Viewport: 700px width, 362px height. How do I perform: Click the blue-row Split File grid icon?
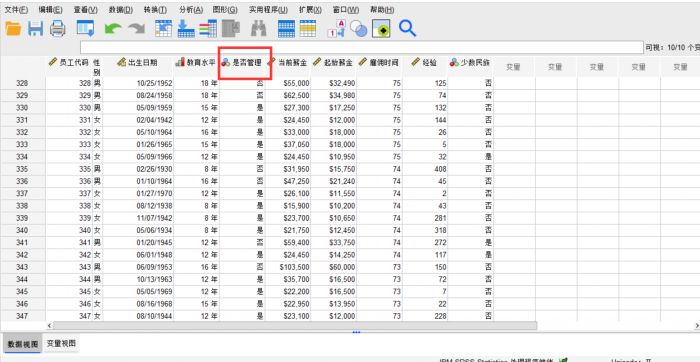pos(286,29)
